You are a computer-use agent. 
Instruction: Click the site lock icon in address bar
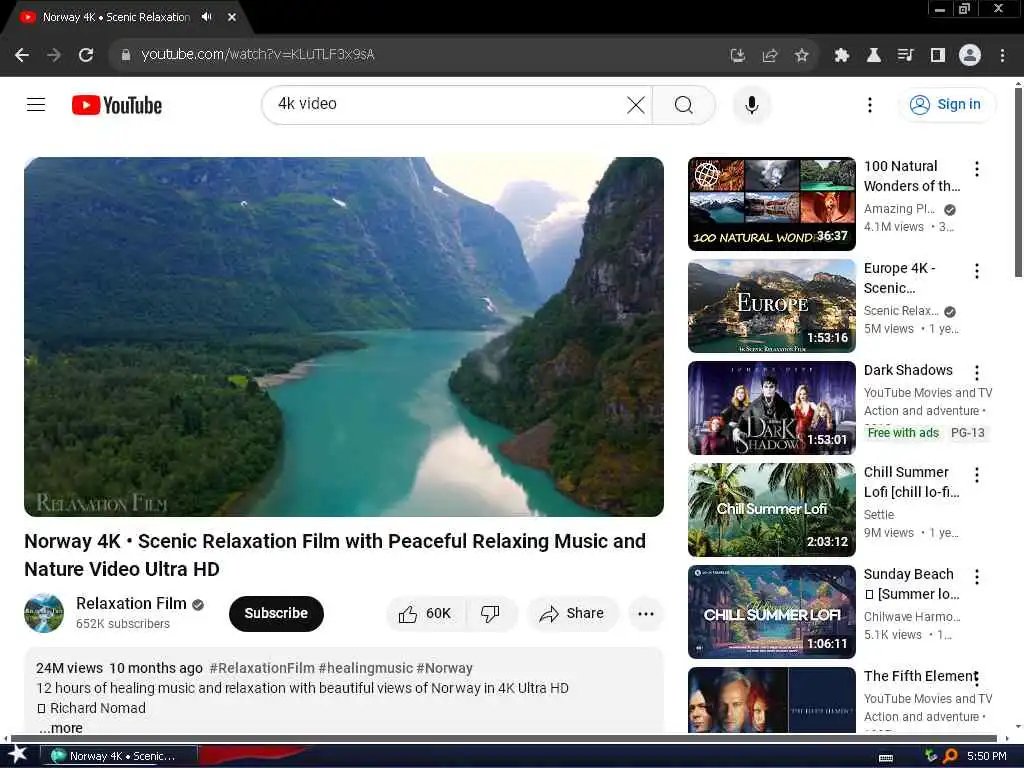[x=126, y=55]
